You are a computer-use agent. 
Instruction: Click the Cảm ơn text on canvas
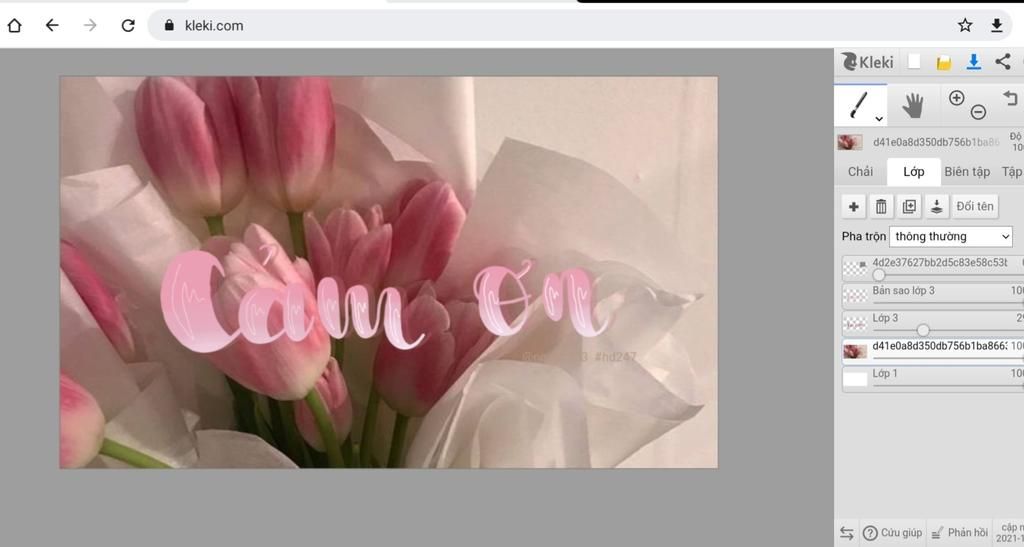(x=385, y=300)
